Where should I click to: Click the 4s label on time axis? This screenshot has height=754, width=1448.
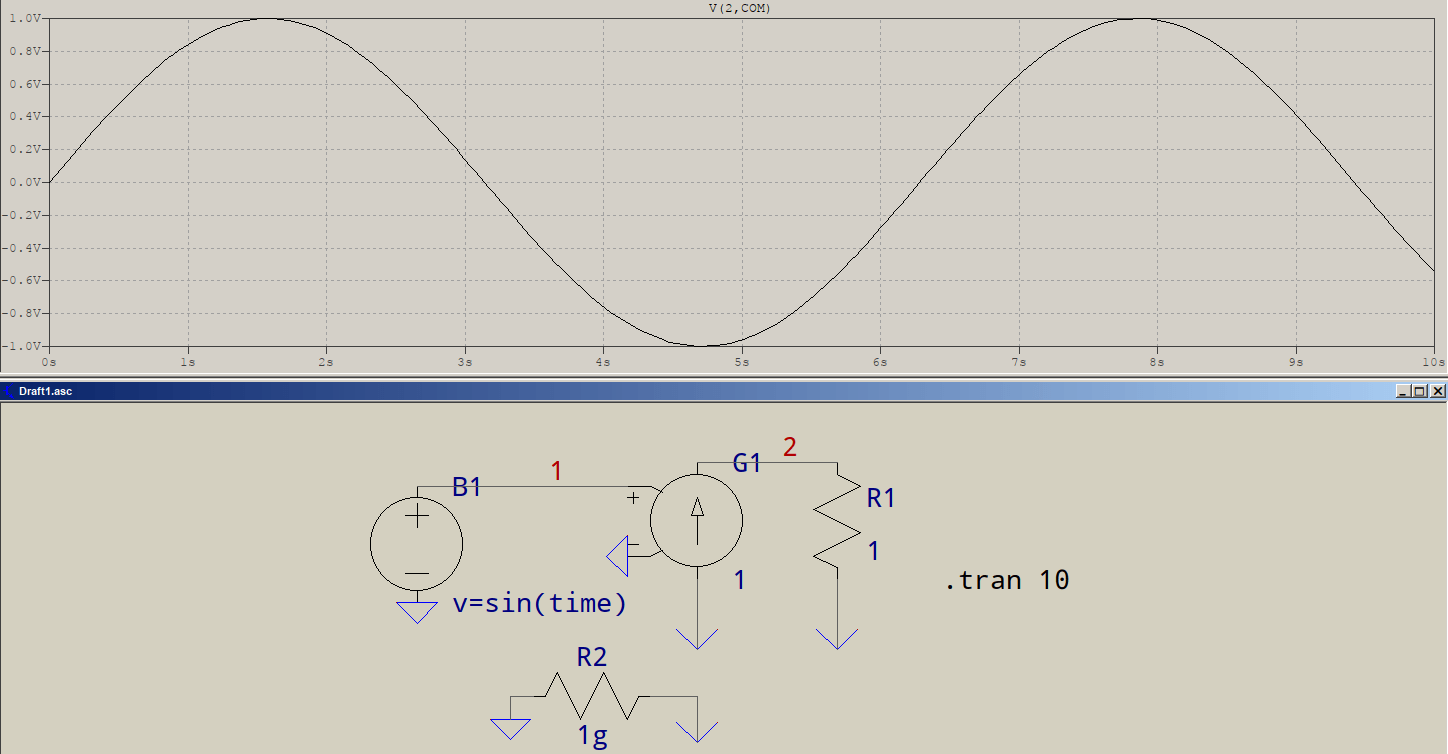[602, 360]
